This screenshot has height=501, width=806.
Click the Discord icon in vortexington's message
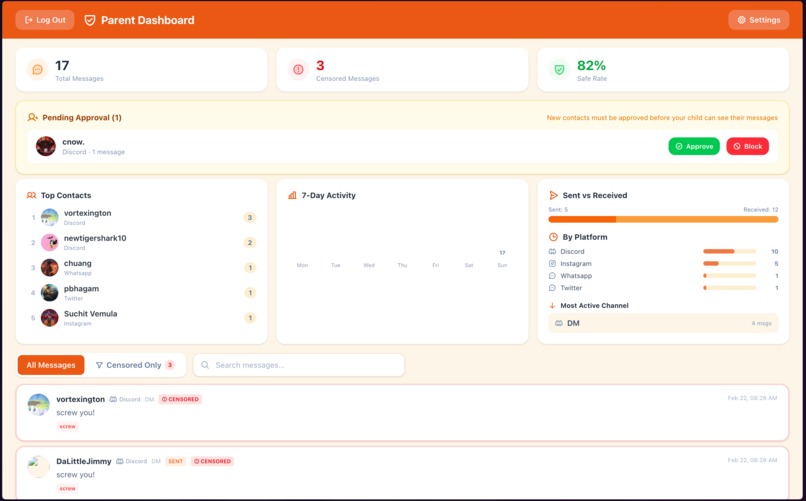coord(113,399)
